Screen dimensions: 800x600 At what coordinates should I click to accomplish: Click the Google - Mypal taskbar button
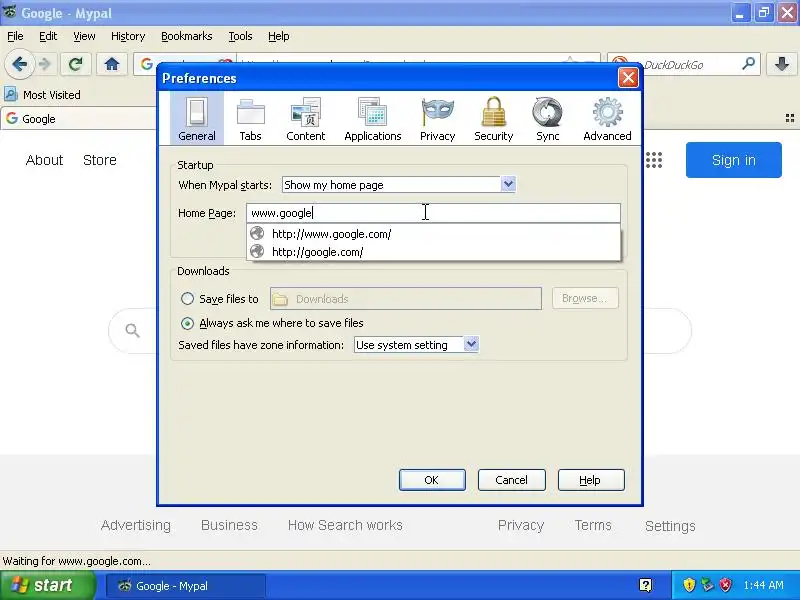tap(186, 586)
